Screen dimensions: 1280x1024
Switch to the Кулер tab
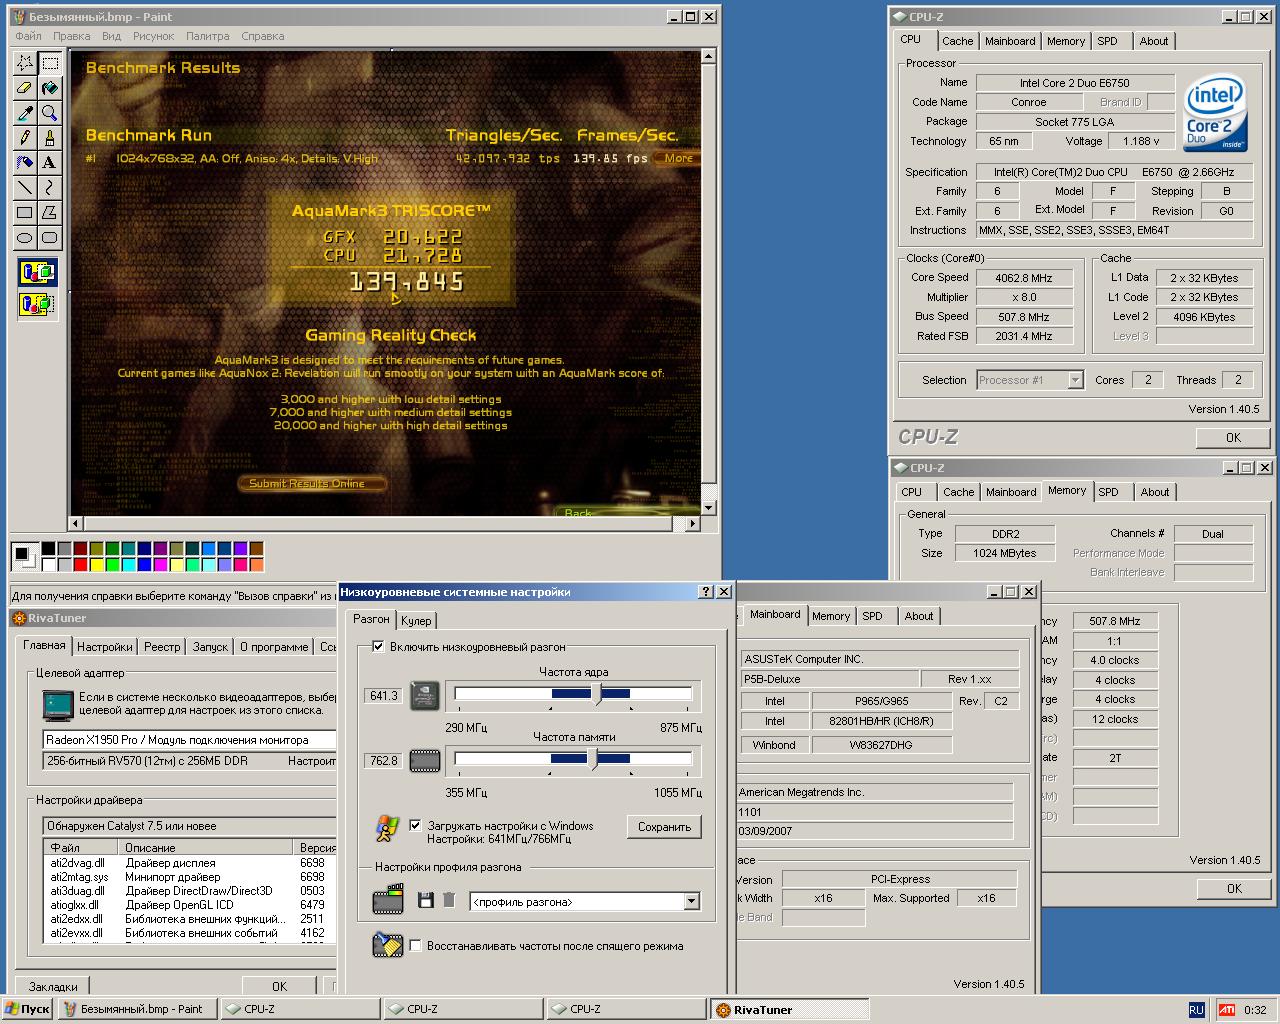click(416, 621)
